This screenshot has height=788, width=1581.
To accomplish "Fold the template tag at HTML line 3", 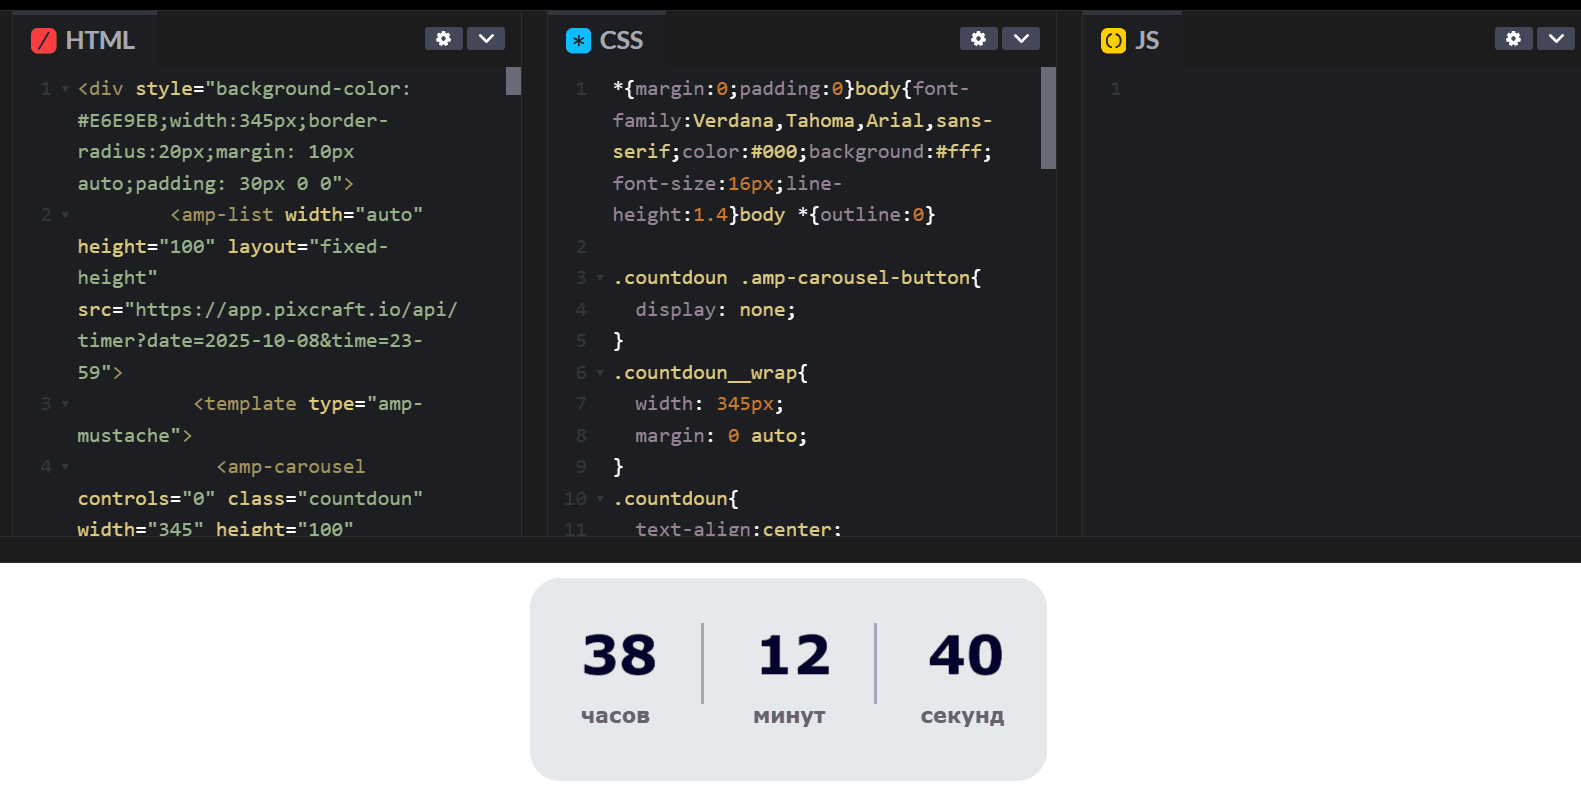I will (65, 404).
